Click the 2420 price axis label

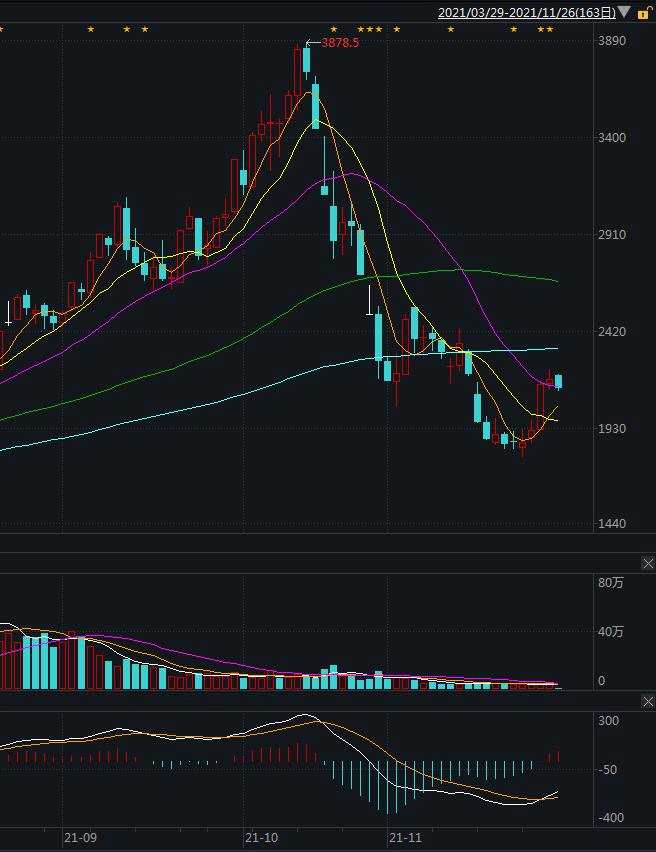(x=612, y=331)
